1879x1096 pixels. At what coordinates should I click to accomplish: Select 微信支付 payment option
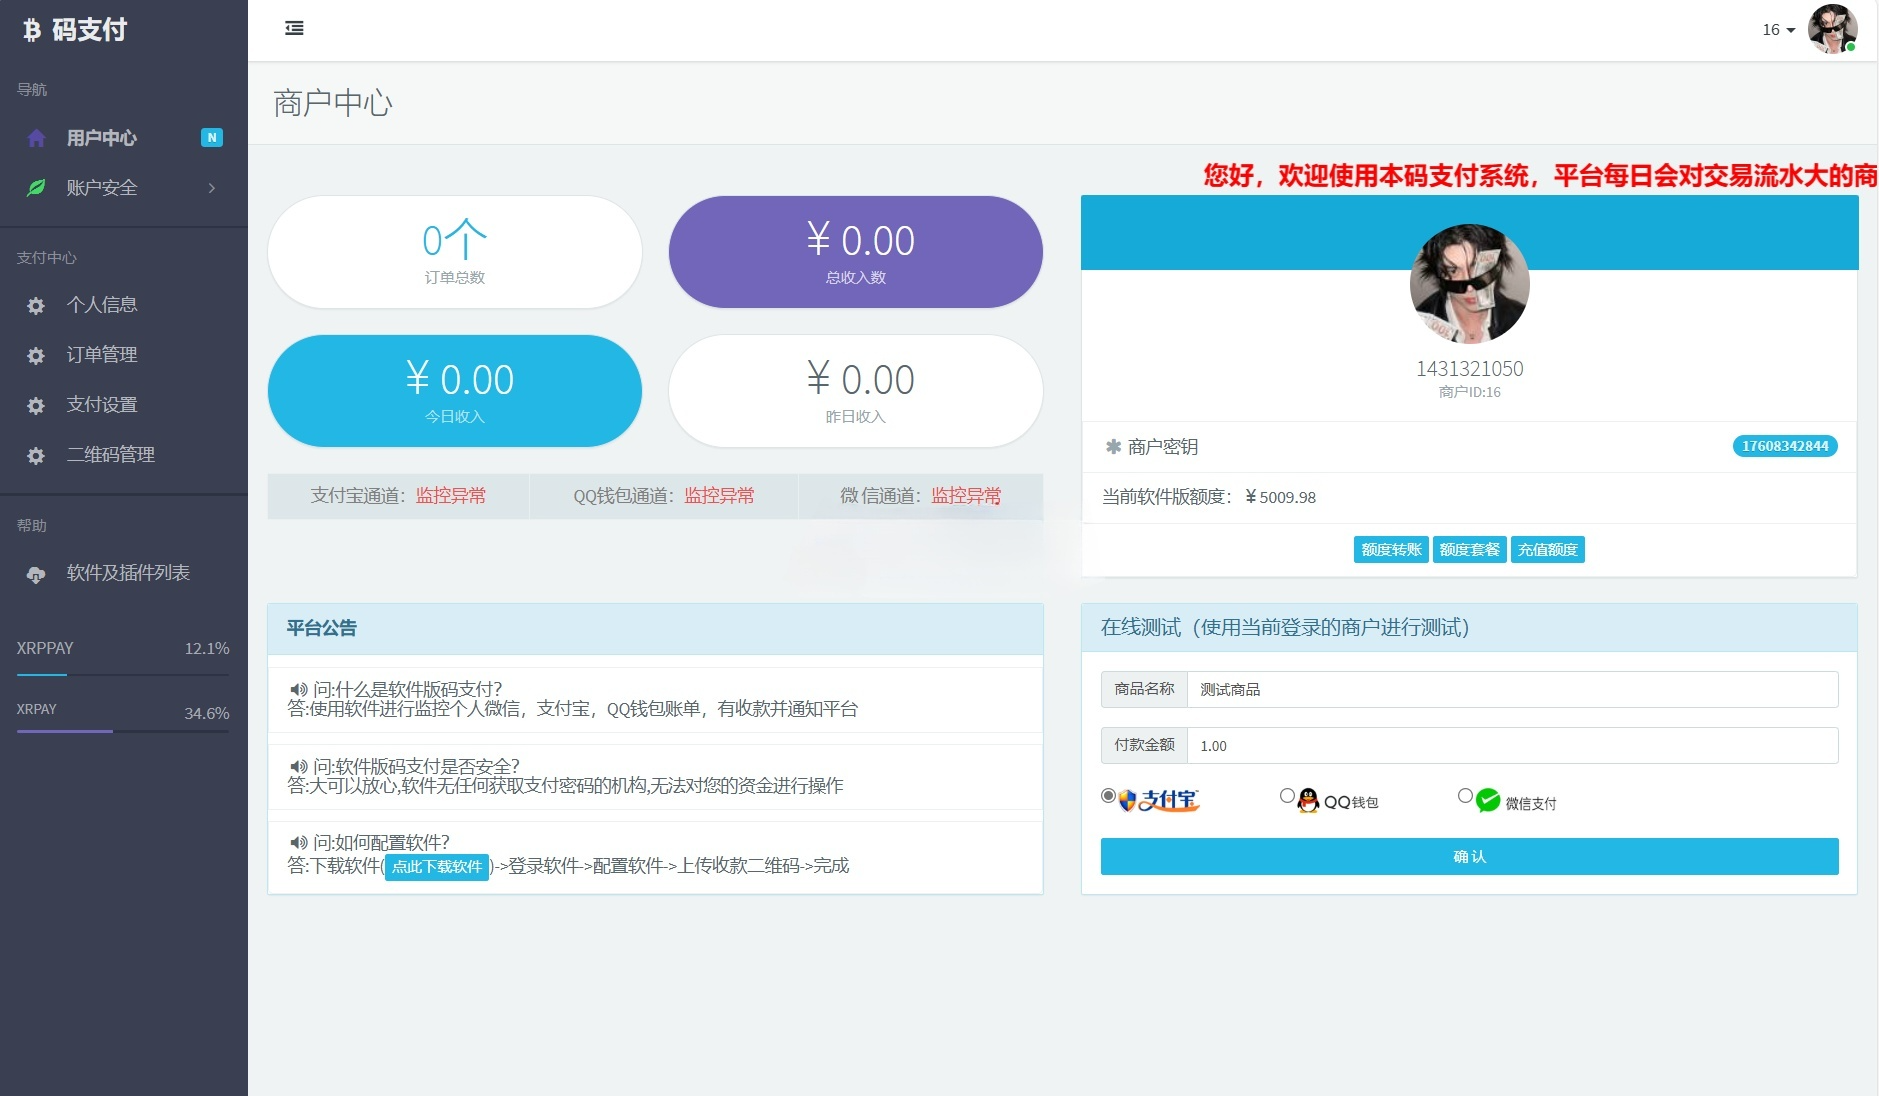pyautogui.click(x=1463, y=795)
